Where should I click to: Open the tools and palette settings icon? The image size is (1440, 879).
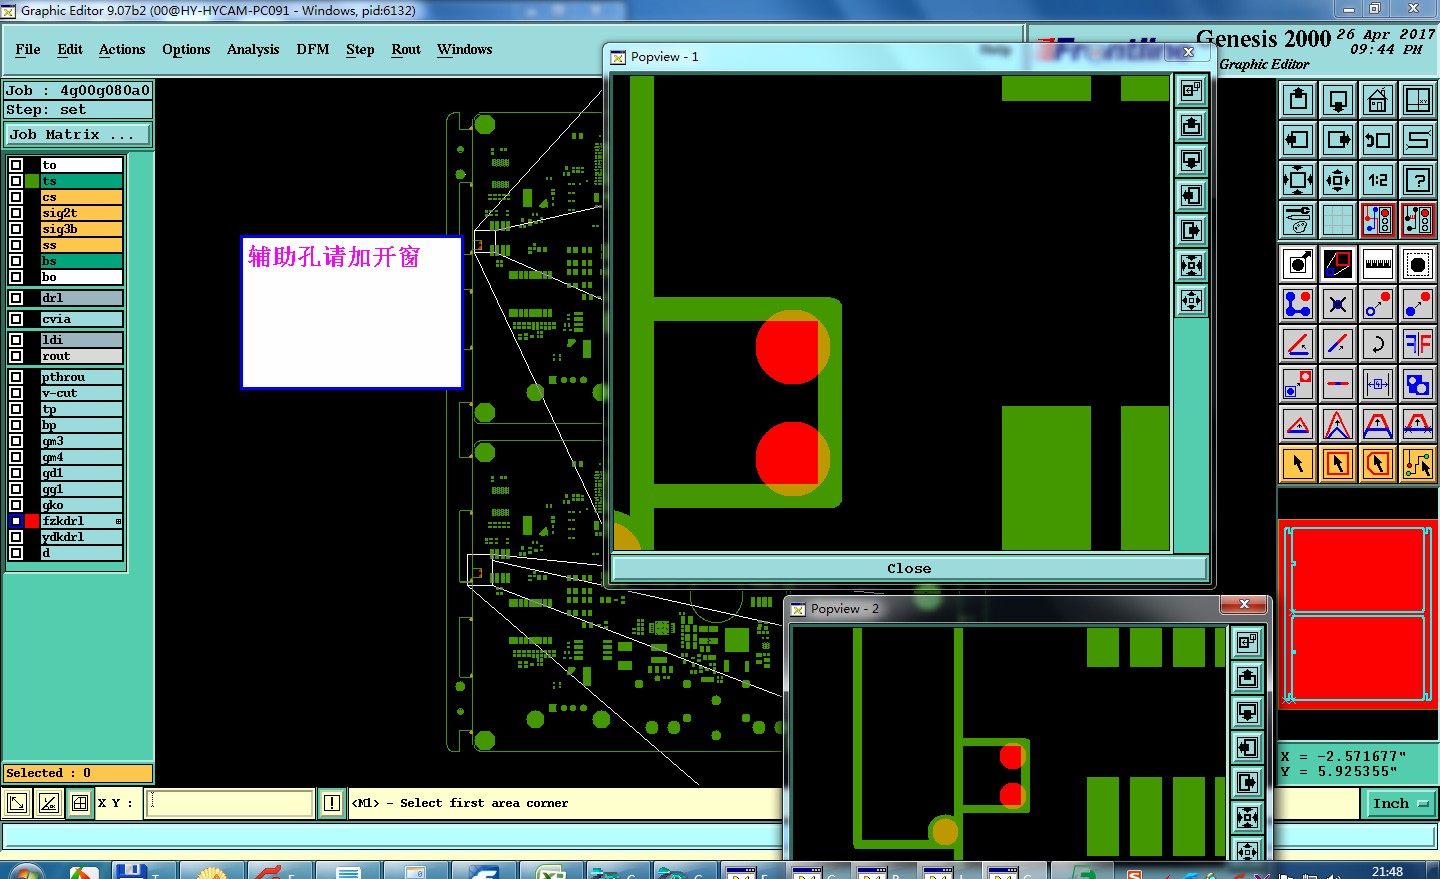click(x=1298, y=220)
